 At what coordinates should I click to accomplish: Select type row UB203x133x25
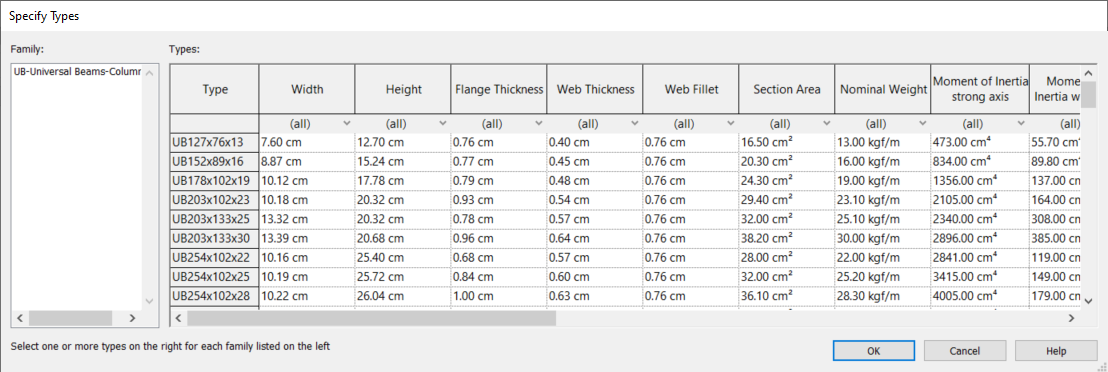coord(214,219)
